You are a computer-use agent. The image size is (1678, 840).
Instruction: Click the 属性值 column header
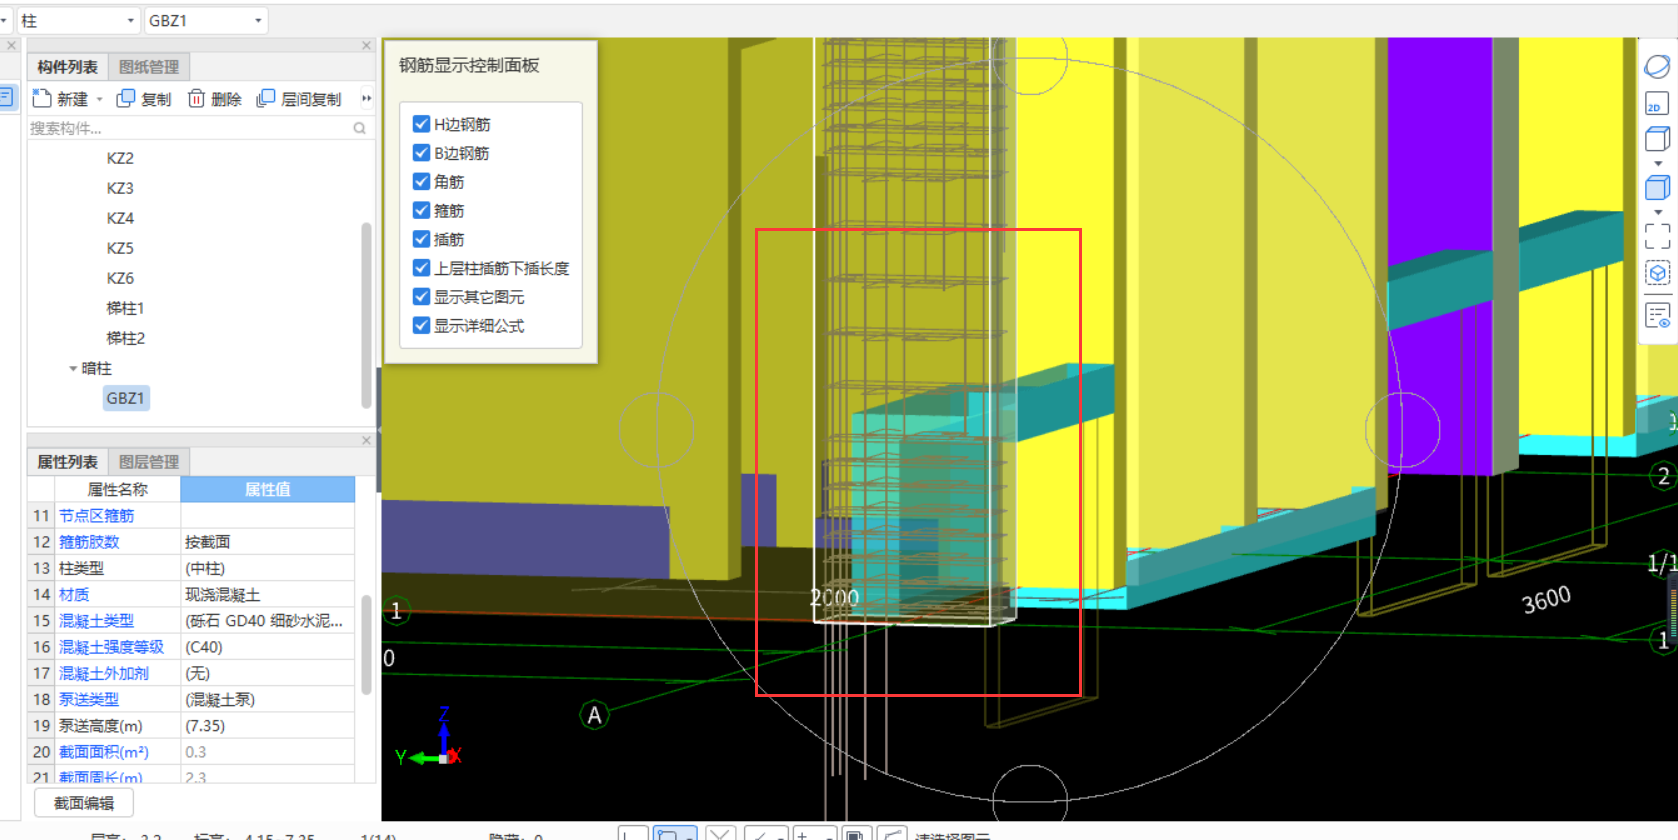coord(268,489)
